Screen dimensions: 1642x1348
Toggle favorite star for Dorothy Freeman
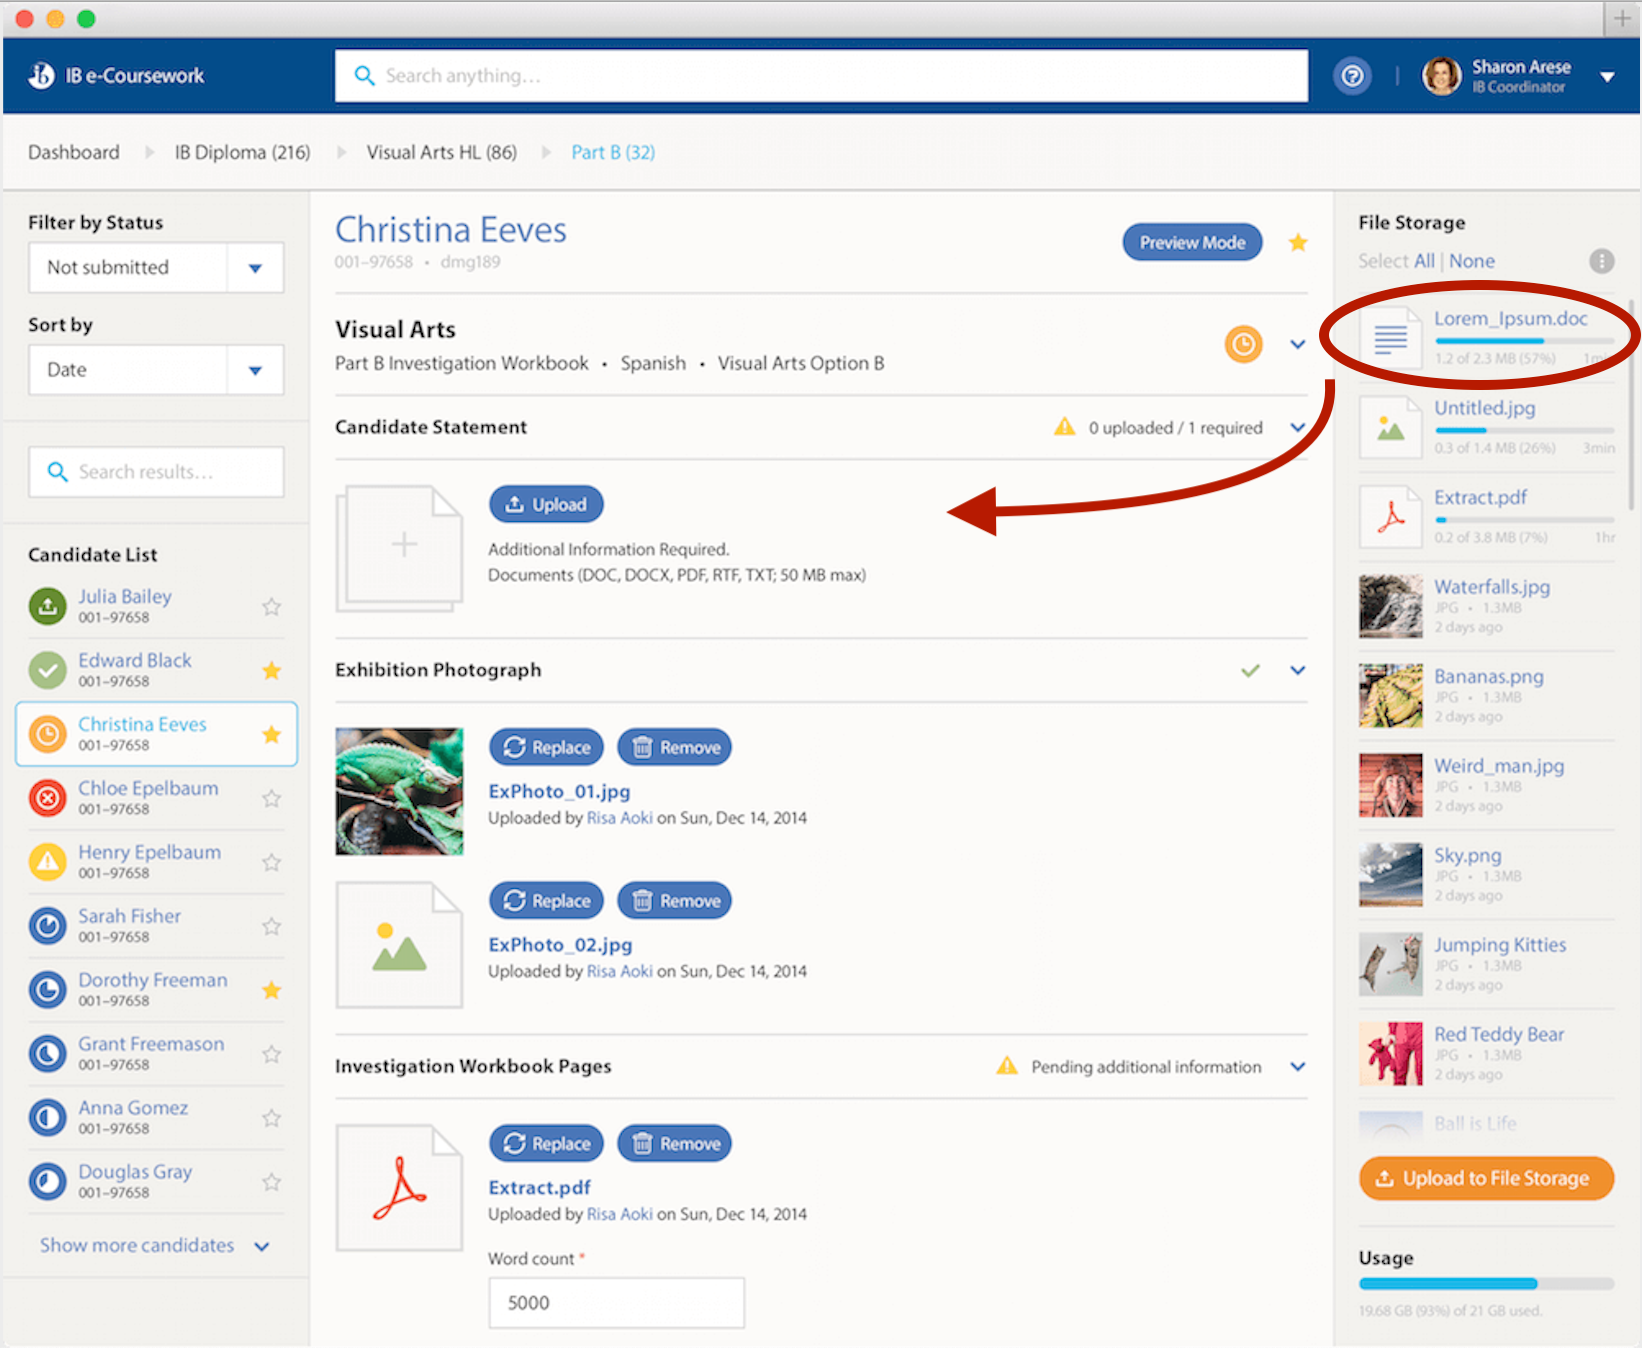click(271, 990)
